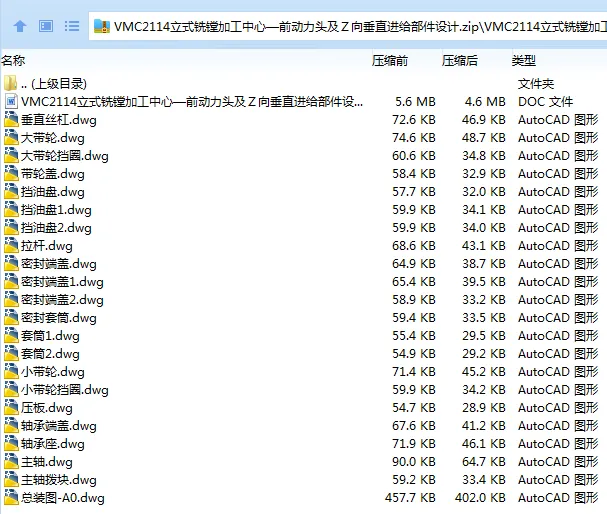
Task: Select file name 套筒1.dwg
Action: [x=50, y=336]
